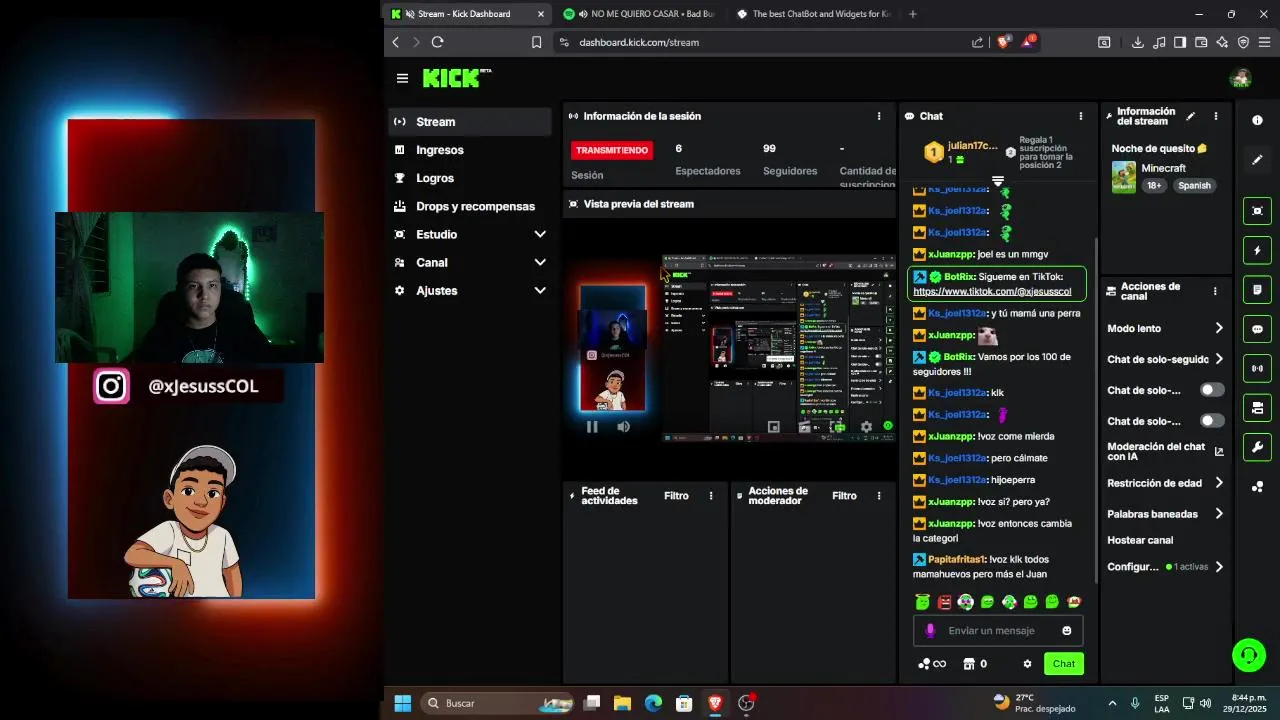Image resolution: width=1280 pixels, height=720 pixels.
Task: Bookmark this page
Action: tap(536, 42)
